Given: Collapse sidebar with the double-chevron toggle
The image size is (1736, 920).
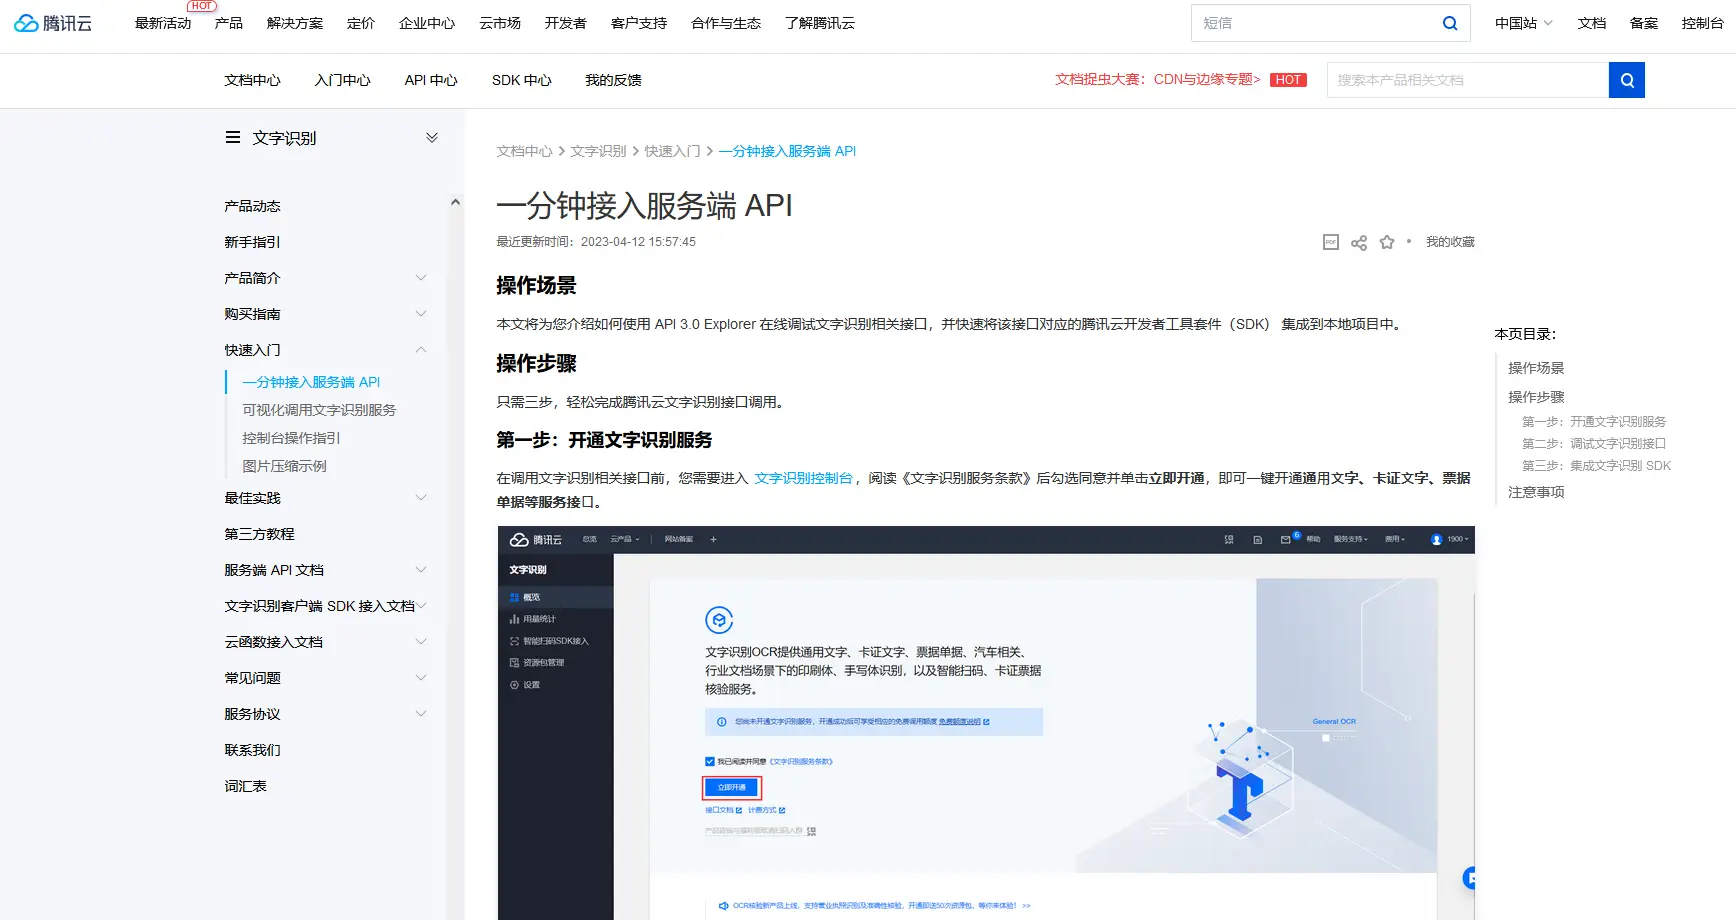Looking at the screenshot, I should (433, 137).
